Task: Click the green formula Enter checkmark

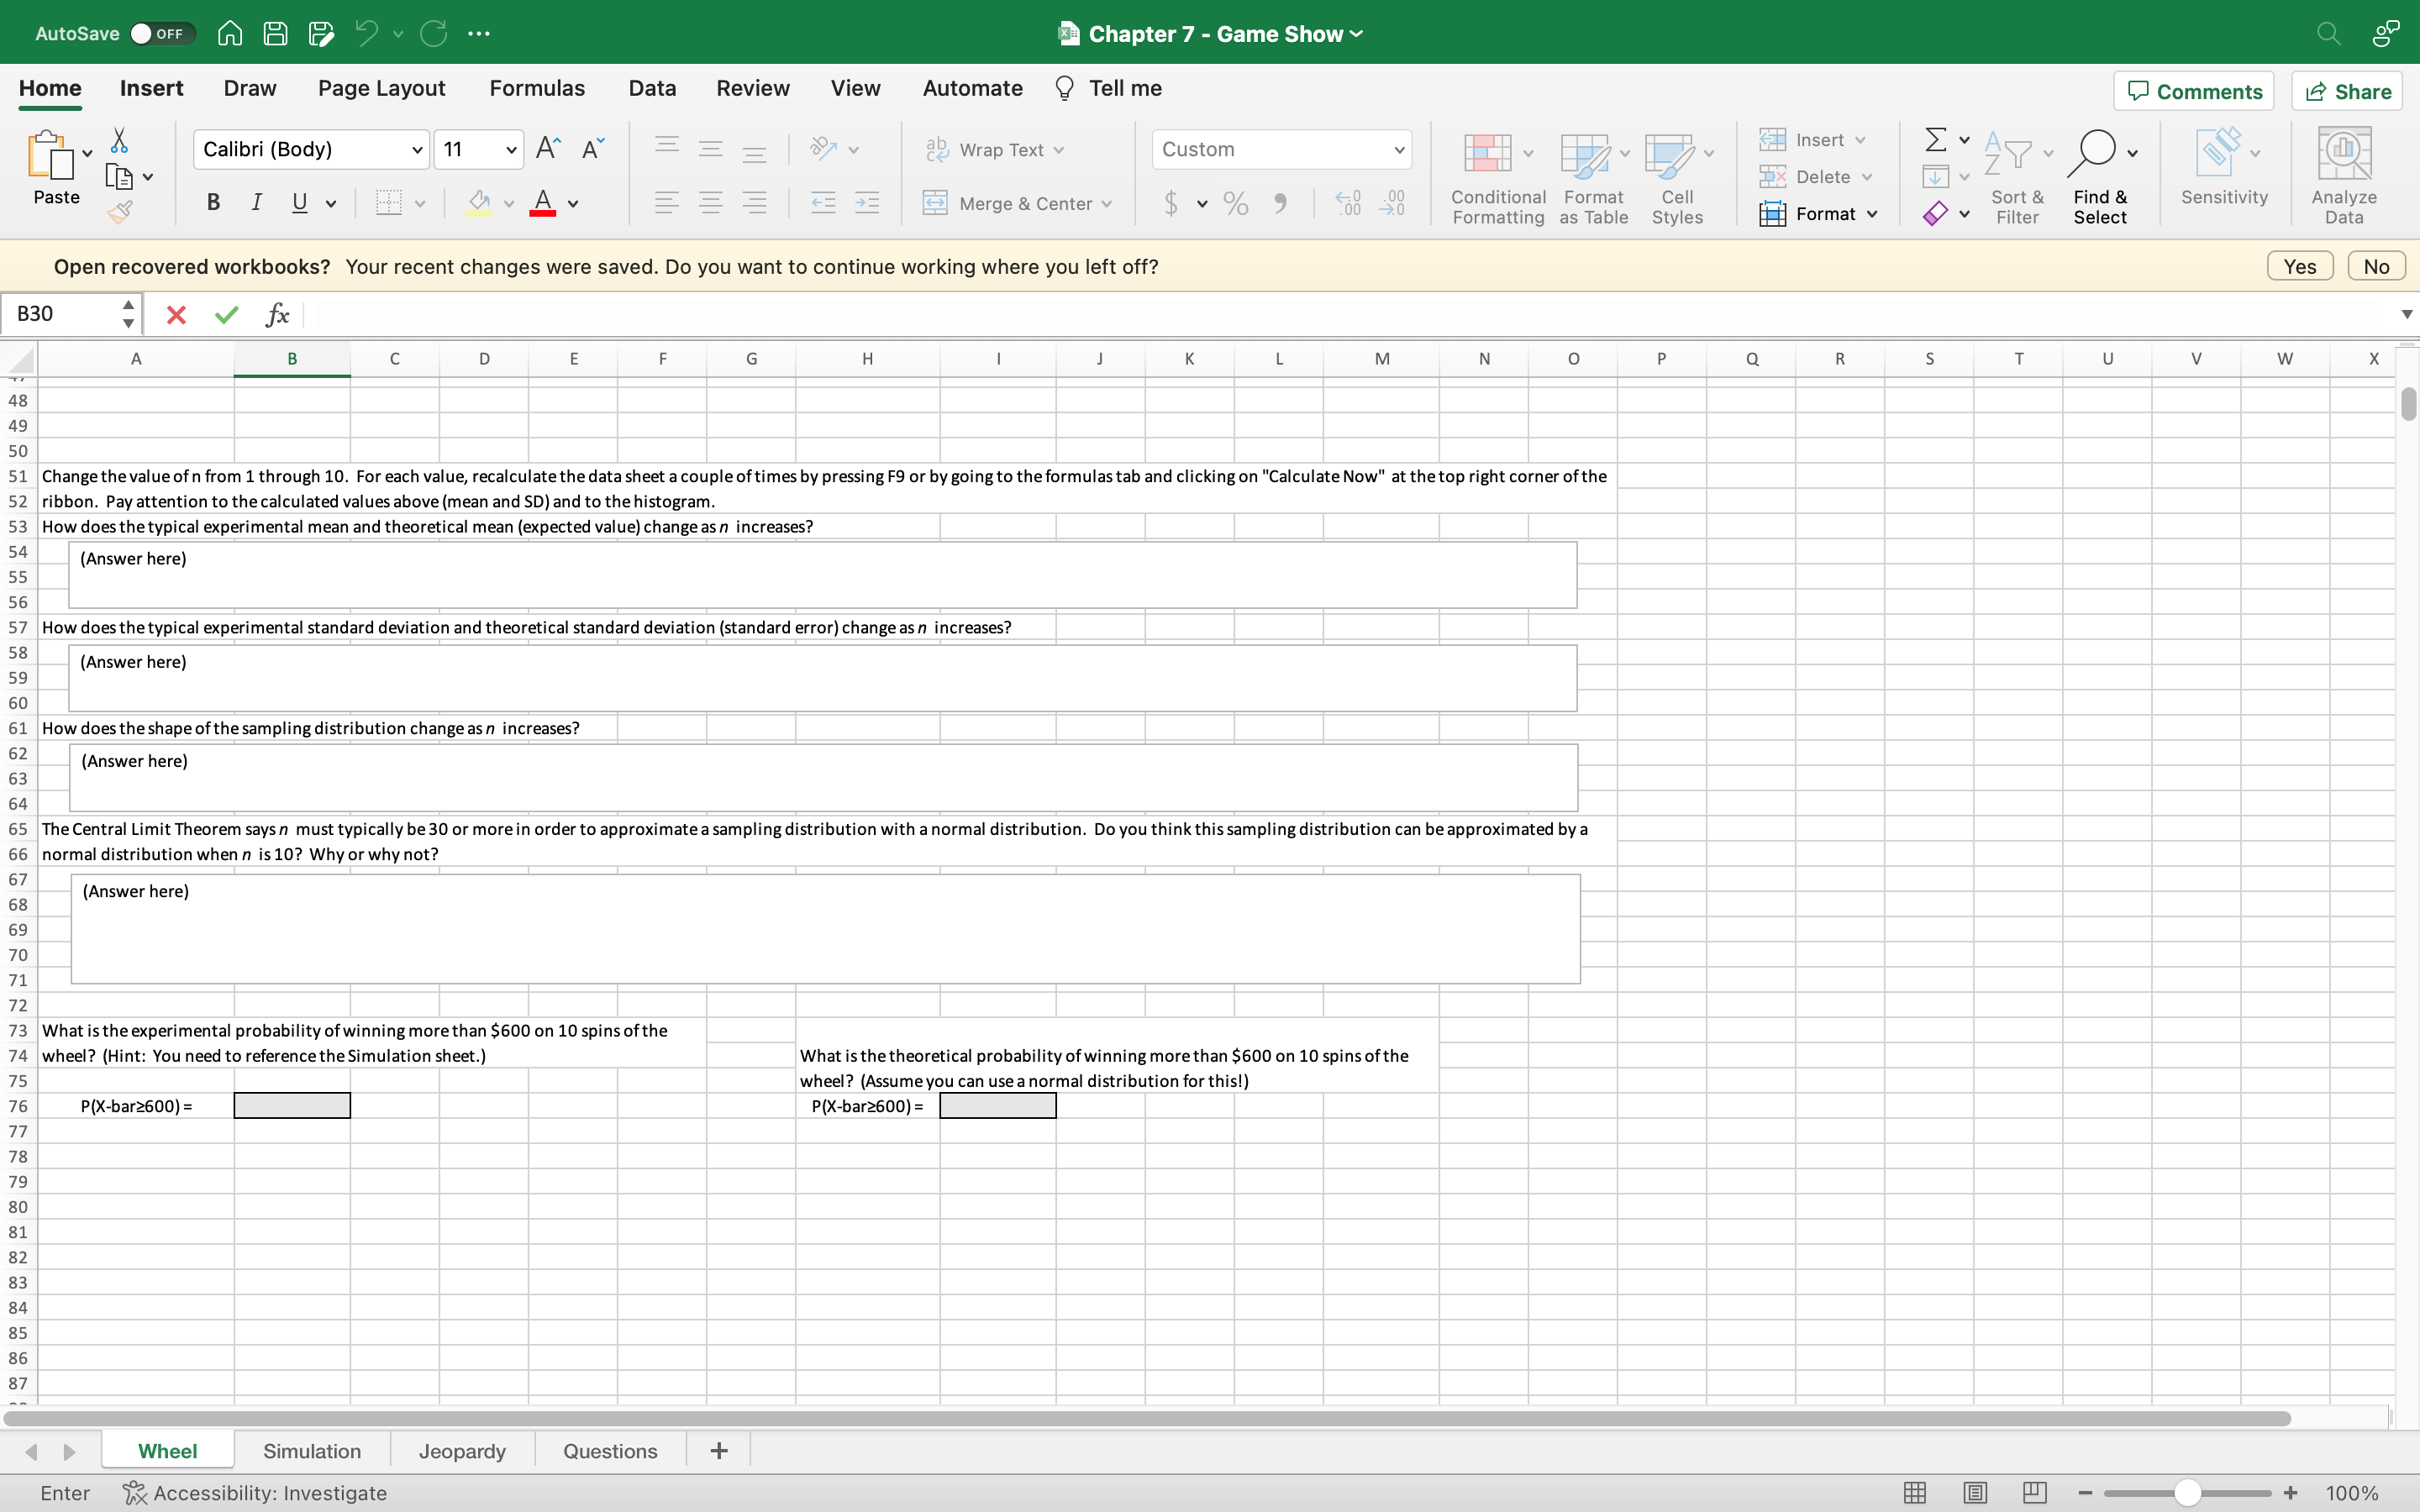Action: (x=227, y=315)
